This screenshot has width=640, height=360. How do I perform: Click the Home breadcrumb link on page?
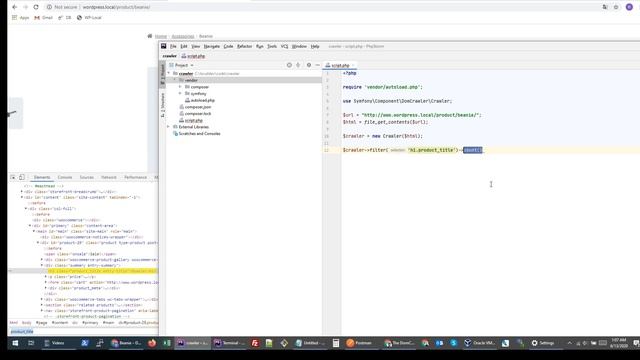pyautogui.click(x=161, y=36)
